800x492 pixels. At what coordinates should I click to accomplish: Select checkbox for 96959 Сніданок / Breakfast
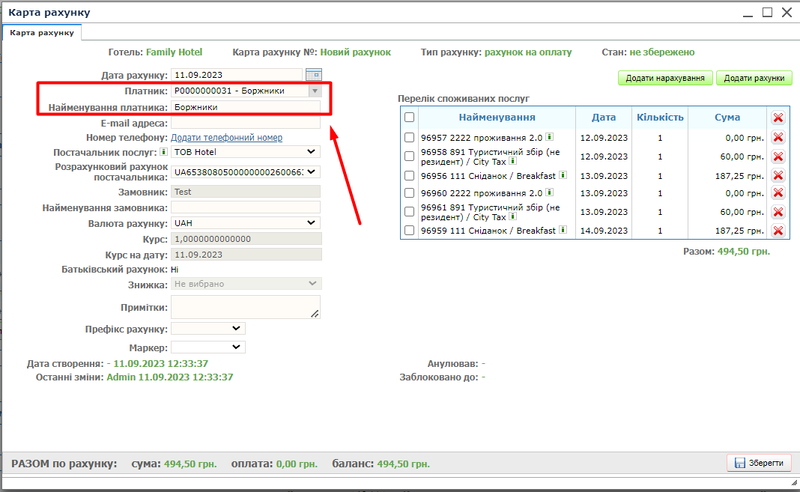[x=408, y=230]
